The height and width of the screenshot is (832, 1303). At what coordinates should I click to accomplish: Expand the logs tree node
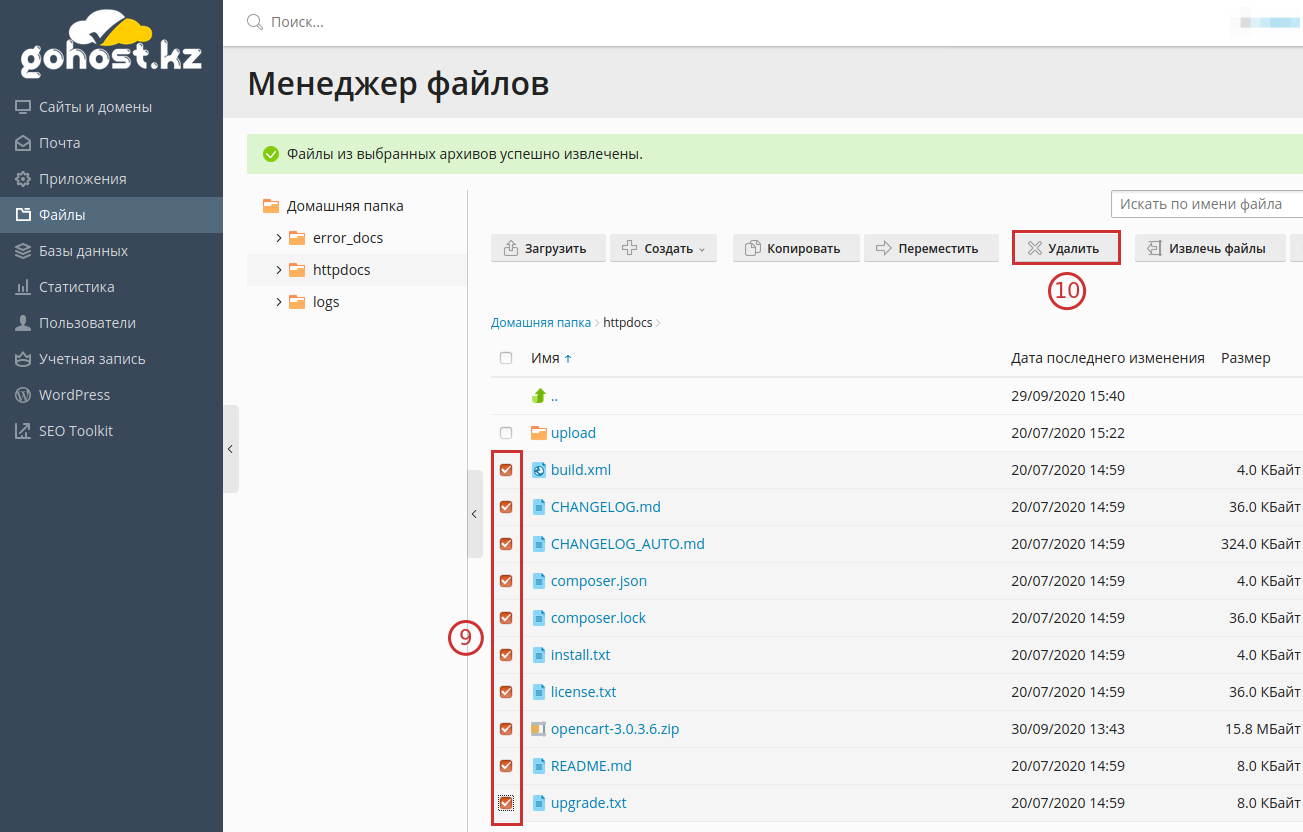click(279, 302)
